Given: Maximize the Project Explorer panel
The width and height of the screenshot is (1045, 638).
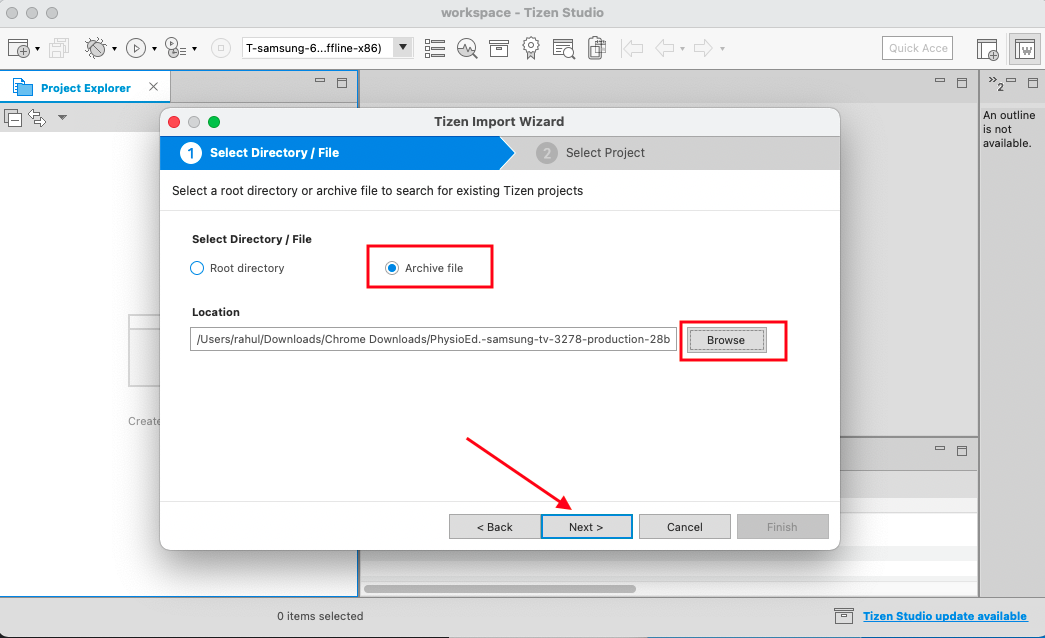Looking at the screenshot, I should pyautogui.click(x=342, y=83).
